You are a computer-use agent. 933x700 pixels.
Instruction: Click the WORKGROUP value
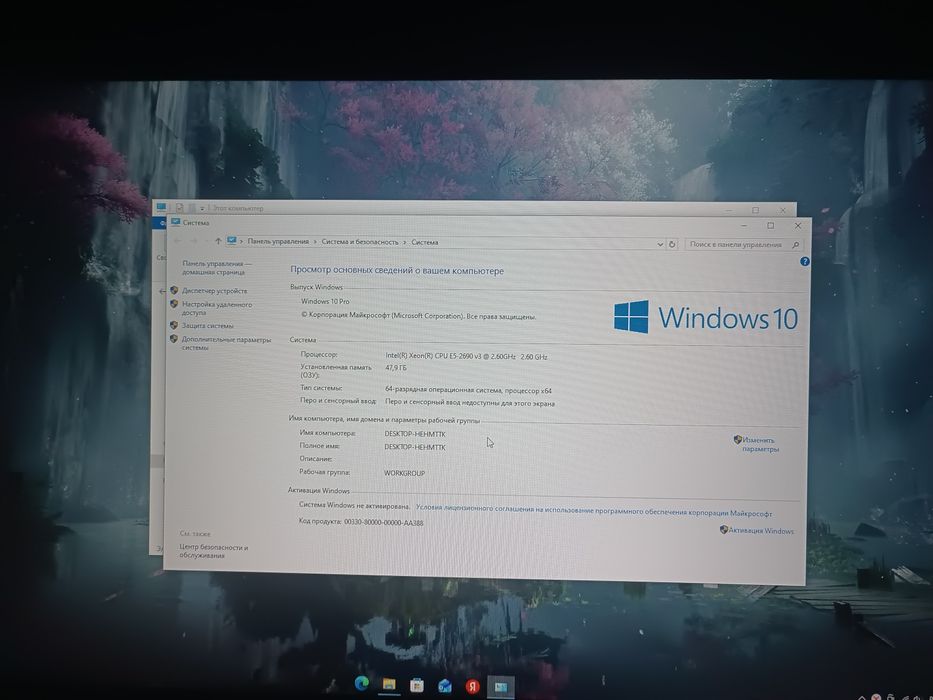tap(405, 473)
